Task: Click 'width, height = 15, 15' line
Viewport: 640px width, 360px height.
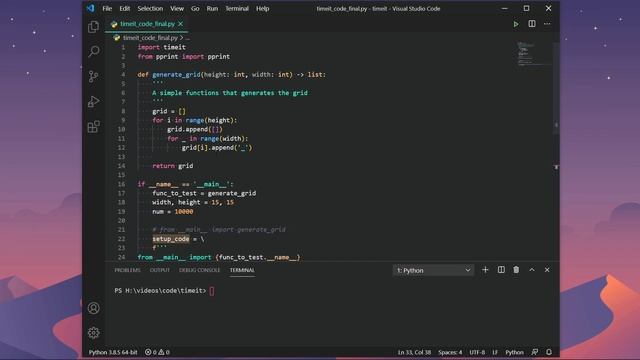Action: coord(193,202)
